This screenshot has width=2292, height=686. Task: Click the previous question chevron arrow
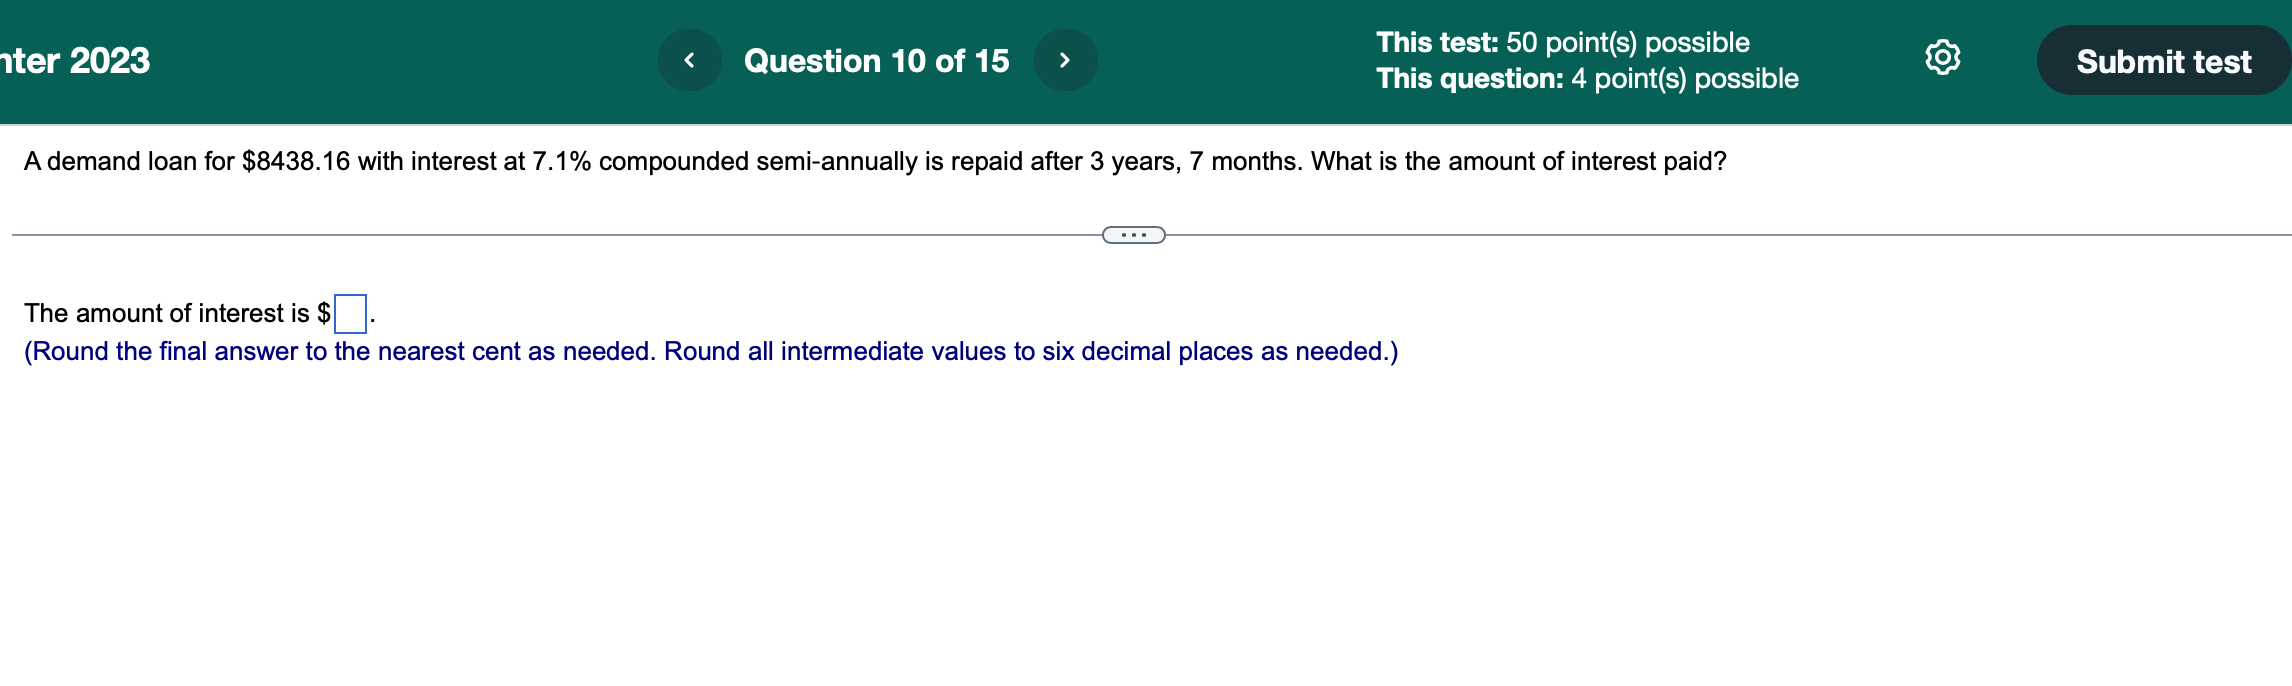[x=689, y=59]
